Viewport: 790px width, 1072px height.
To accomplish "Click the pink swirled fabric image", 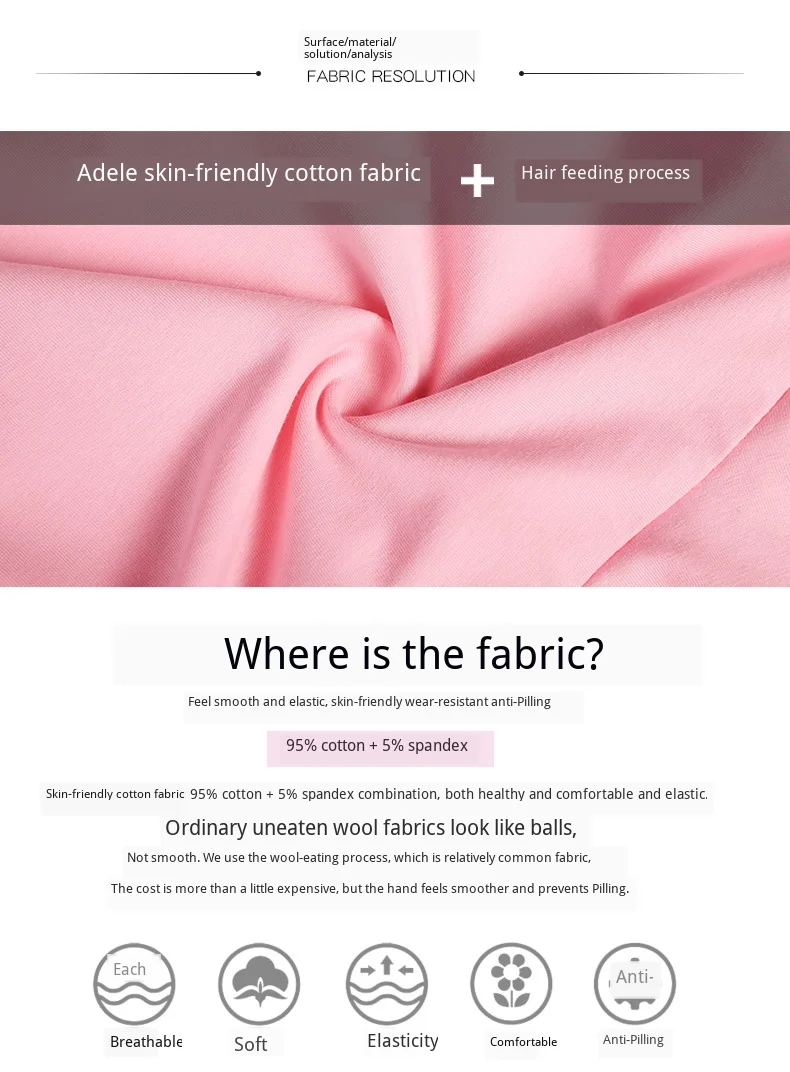I will click(x=395, y=405).
